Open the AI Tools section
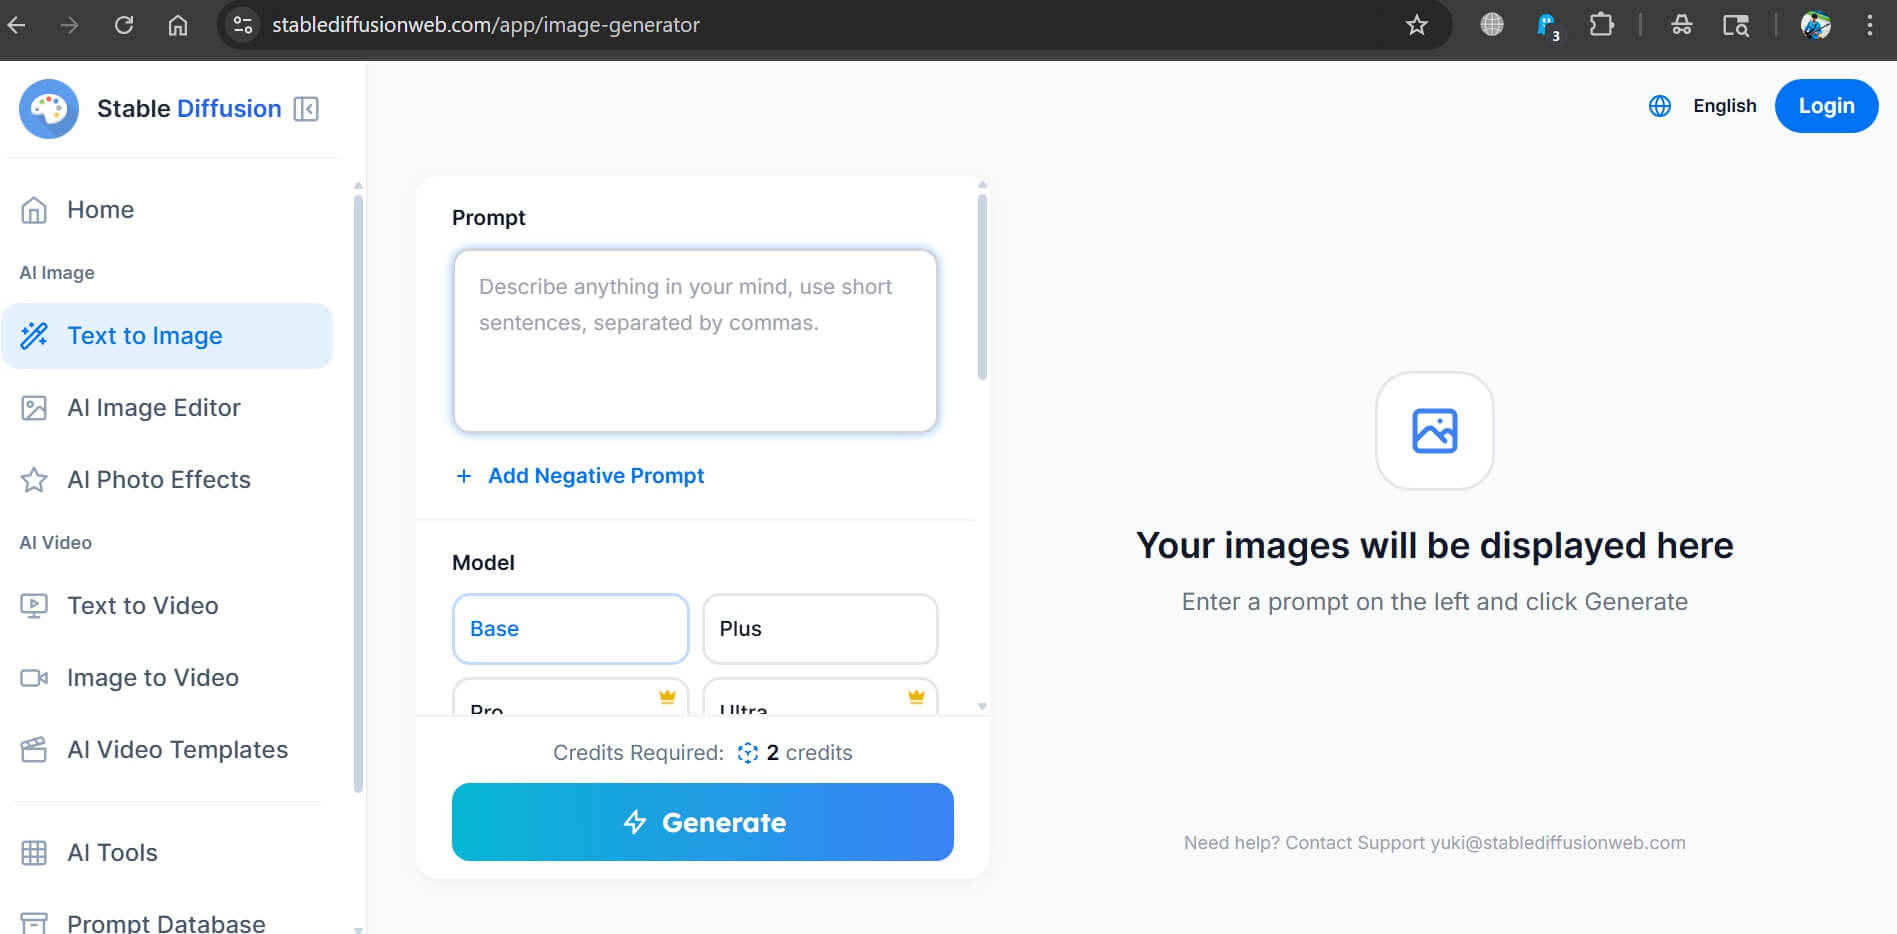1897x934 pixels. [x=112, y=852]
